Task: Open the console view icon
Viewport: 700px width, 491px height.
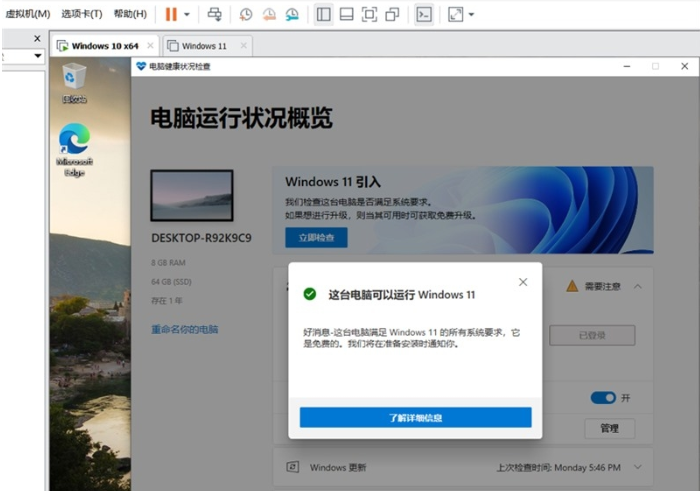Action: tap(424, 14)
